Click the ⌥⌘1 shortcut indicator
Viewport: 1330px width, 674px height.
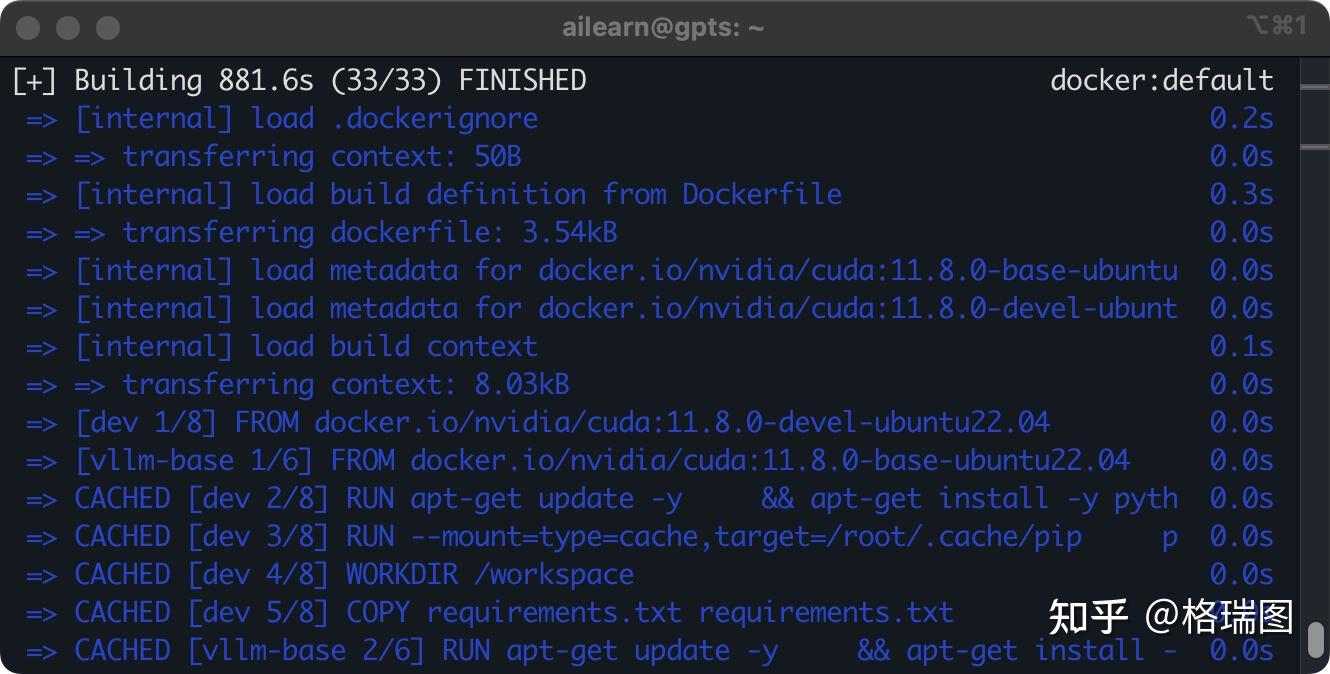pos(1276,26)
